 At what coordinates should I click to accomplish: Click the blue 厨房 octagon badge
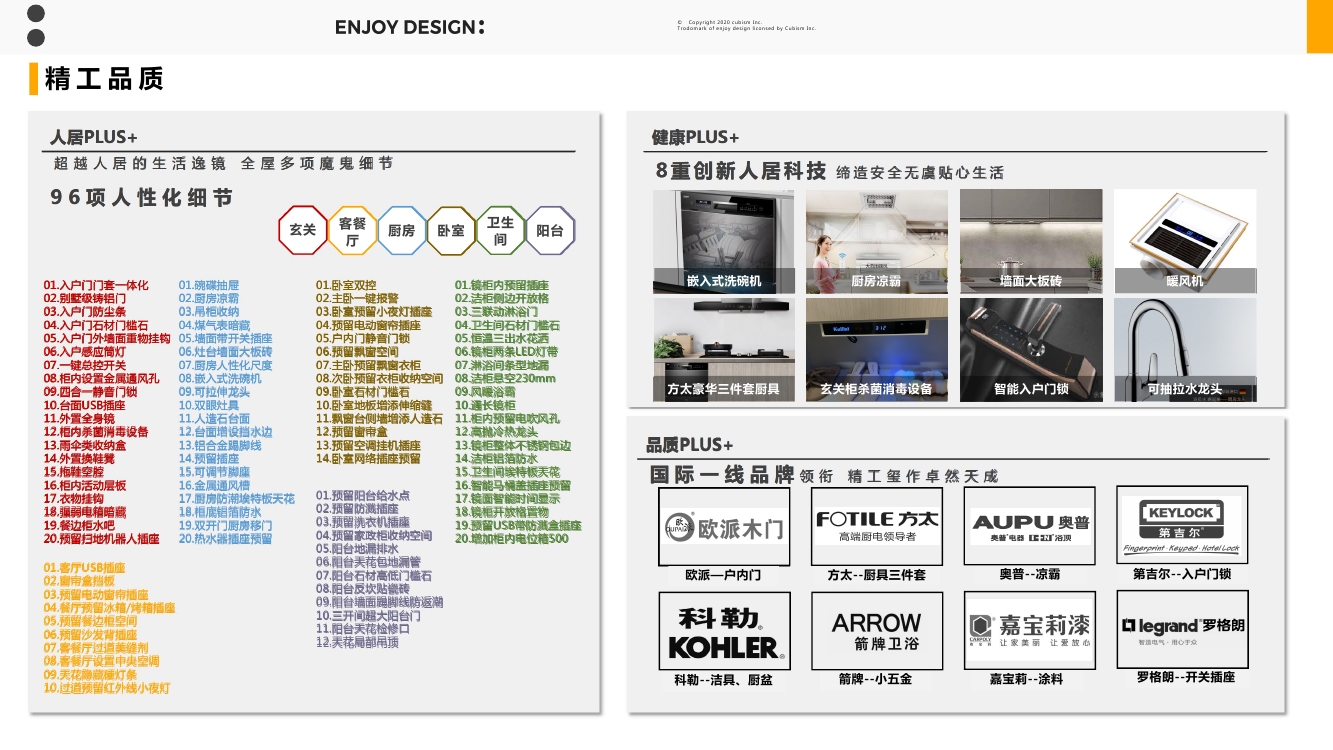point(401,231)
